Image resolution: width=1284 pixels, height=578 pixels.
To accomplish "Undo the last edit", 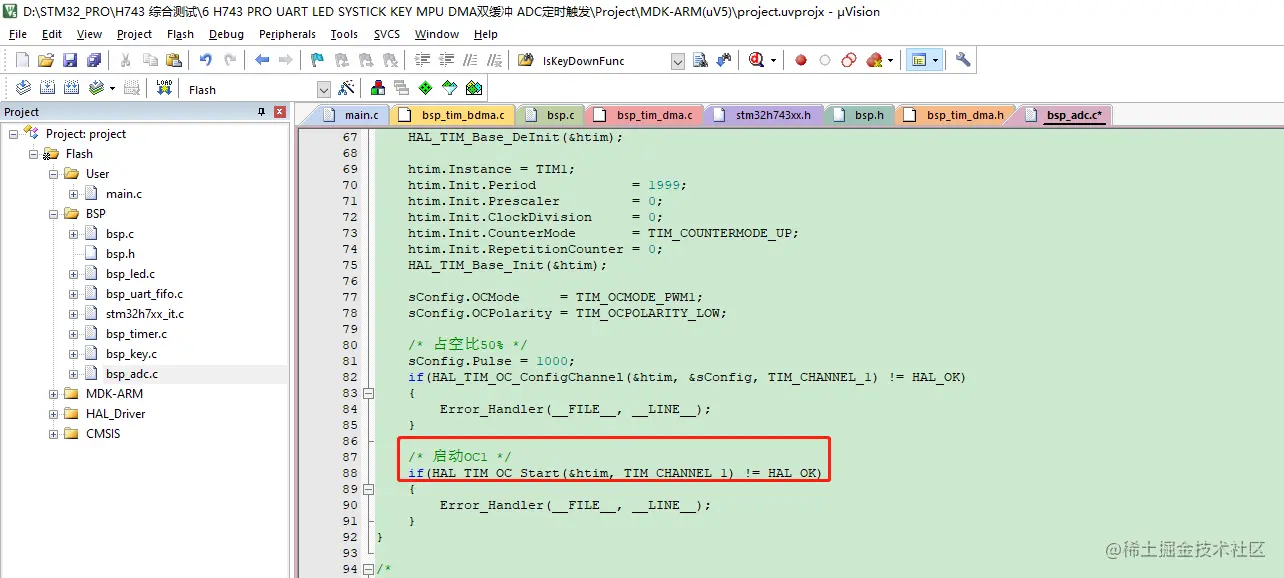I will pyautogui.click(x=205, y=60).
